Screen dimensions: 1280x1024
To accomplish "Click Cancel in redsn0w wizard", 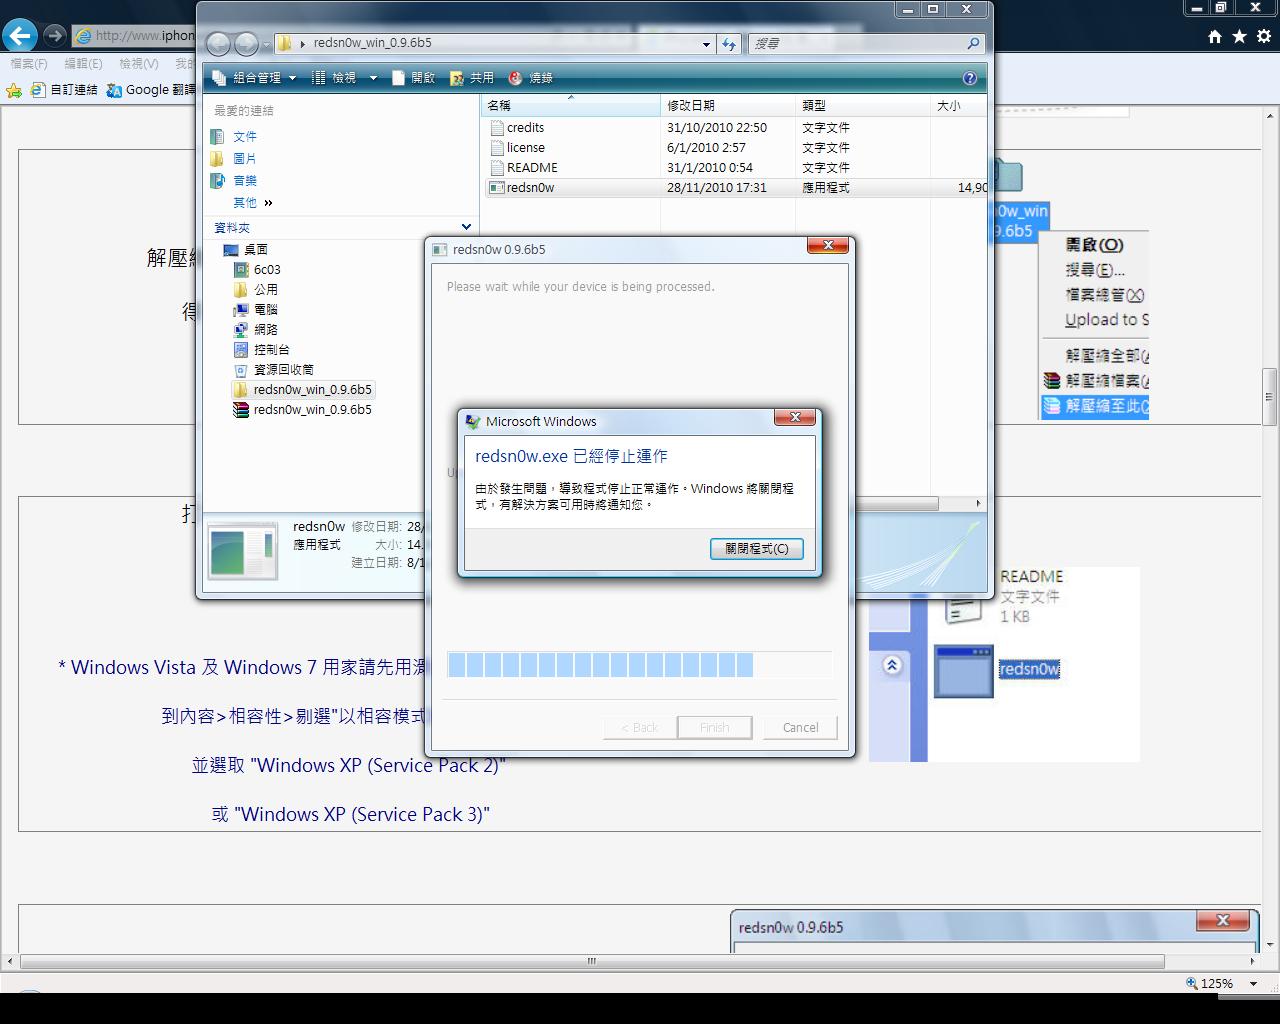I will (800, 728).
